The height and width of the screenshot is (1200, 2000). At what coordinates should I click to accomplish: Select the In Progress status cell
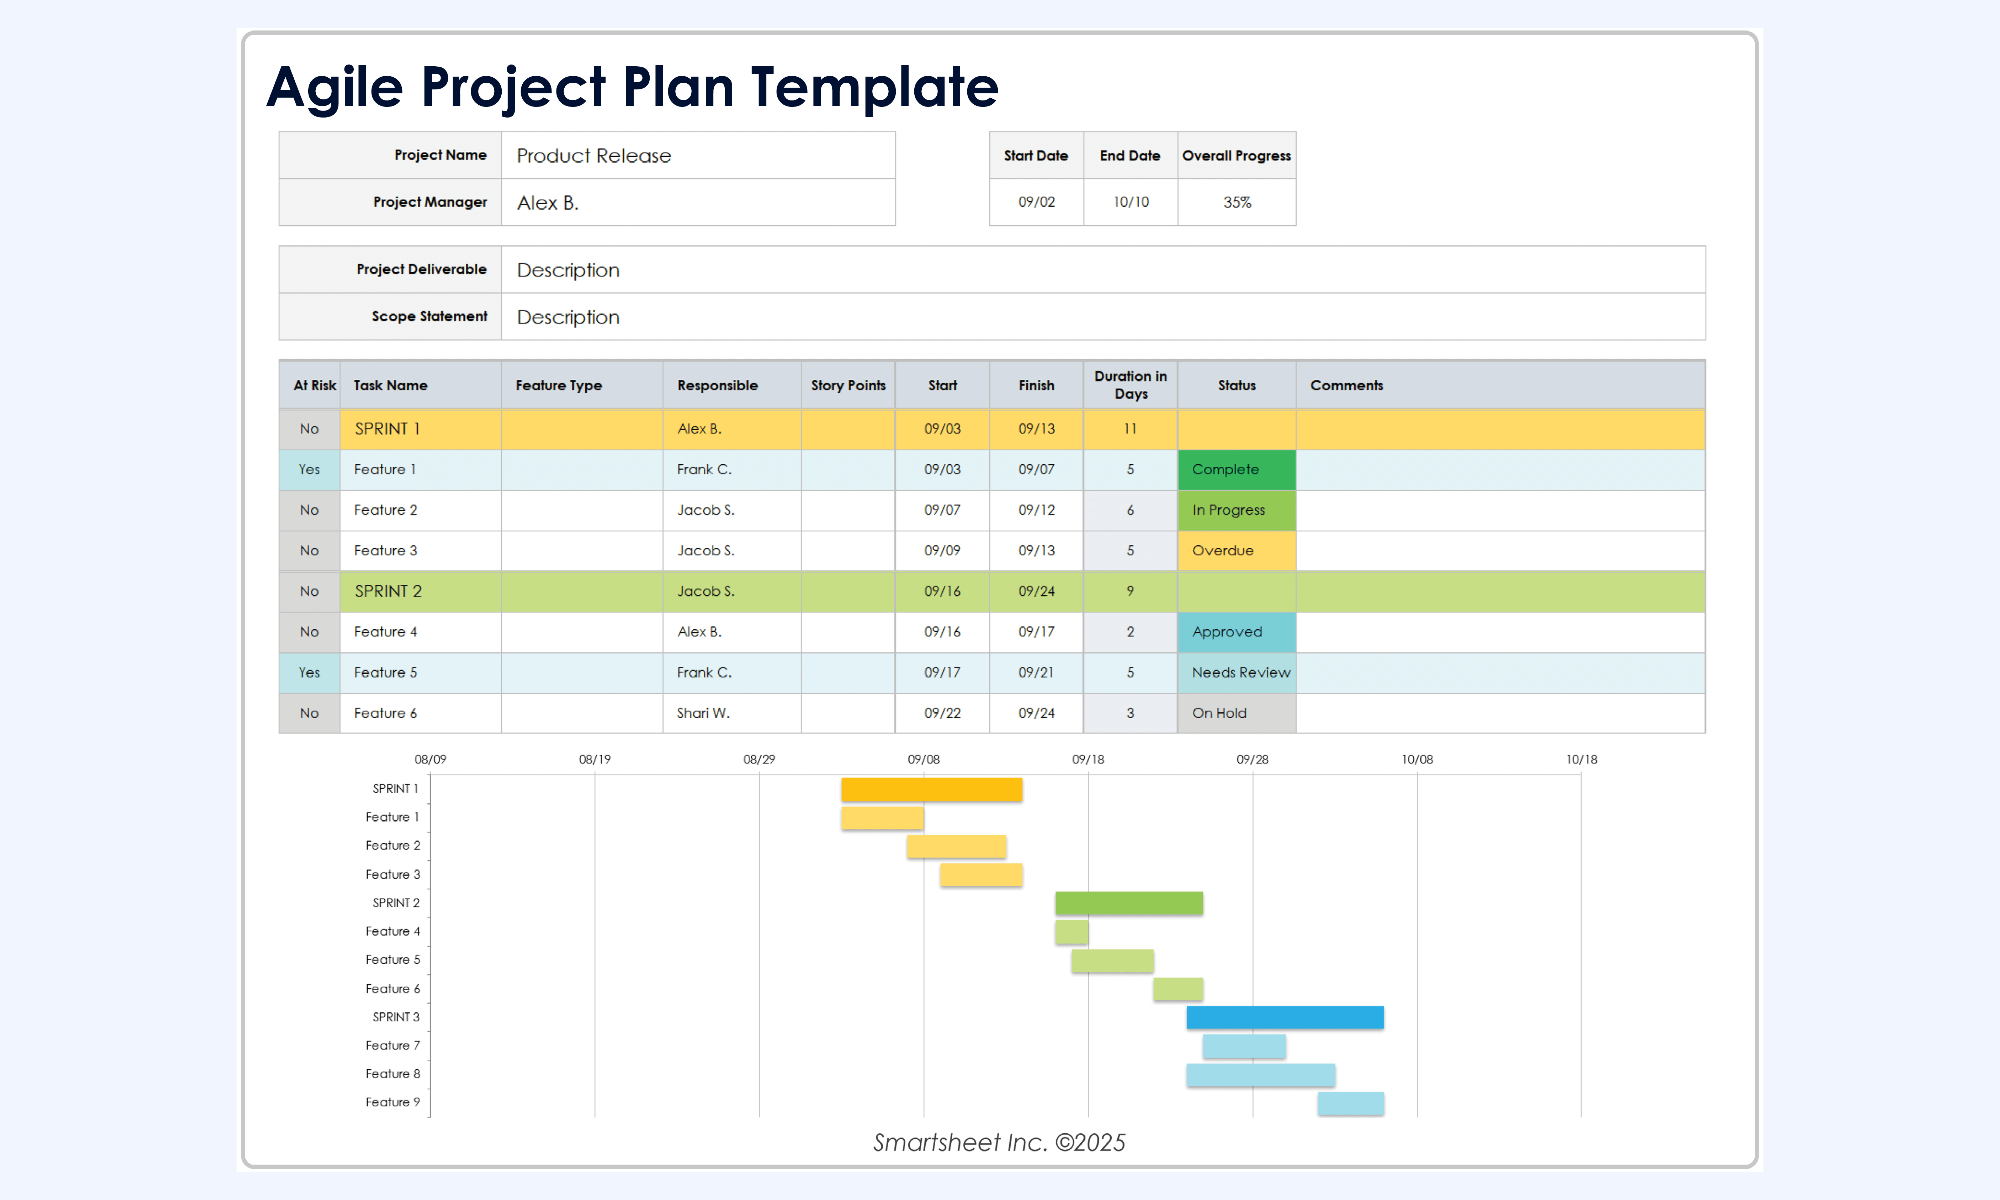[x=1237, y=510]
